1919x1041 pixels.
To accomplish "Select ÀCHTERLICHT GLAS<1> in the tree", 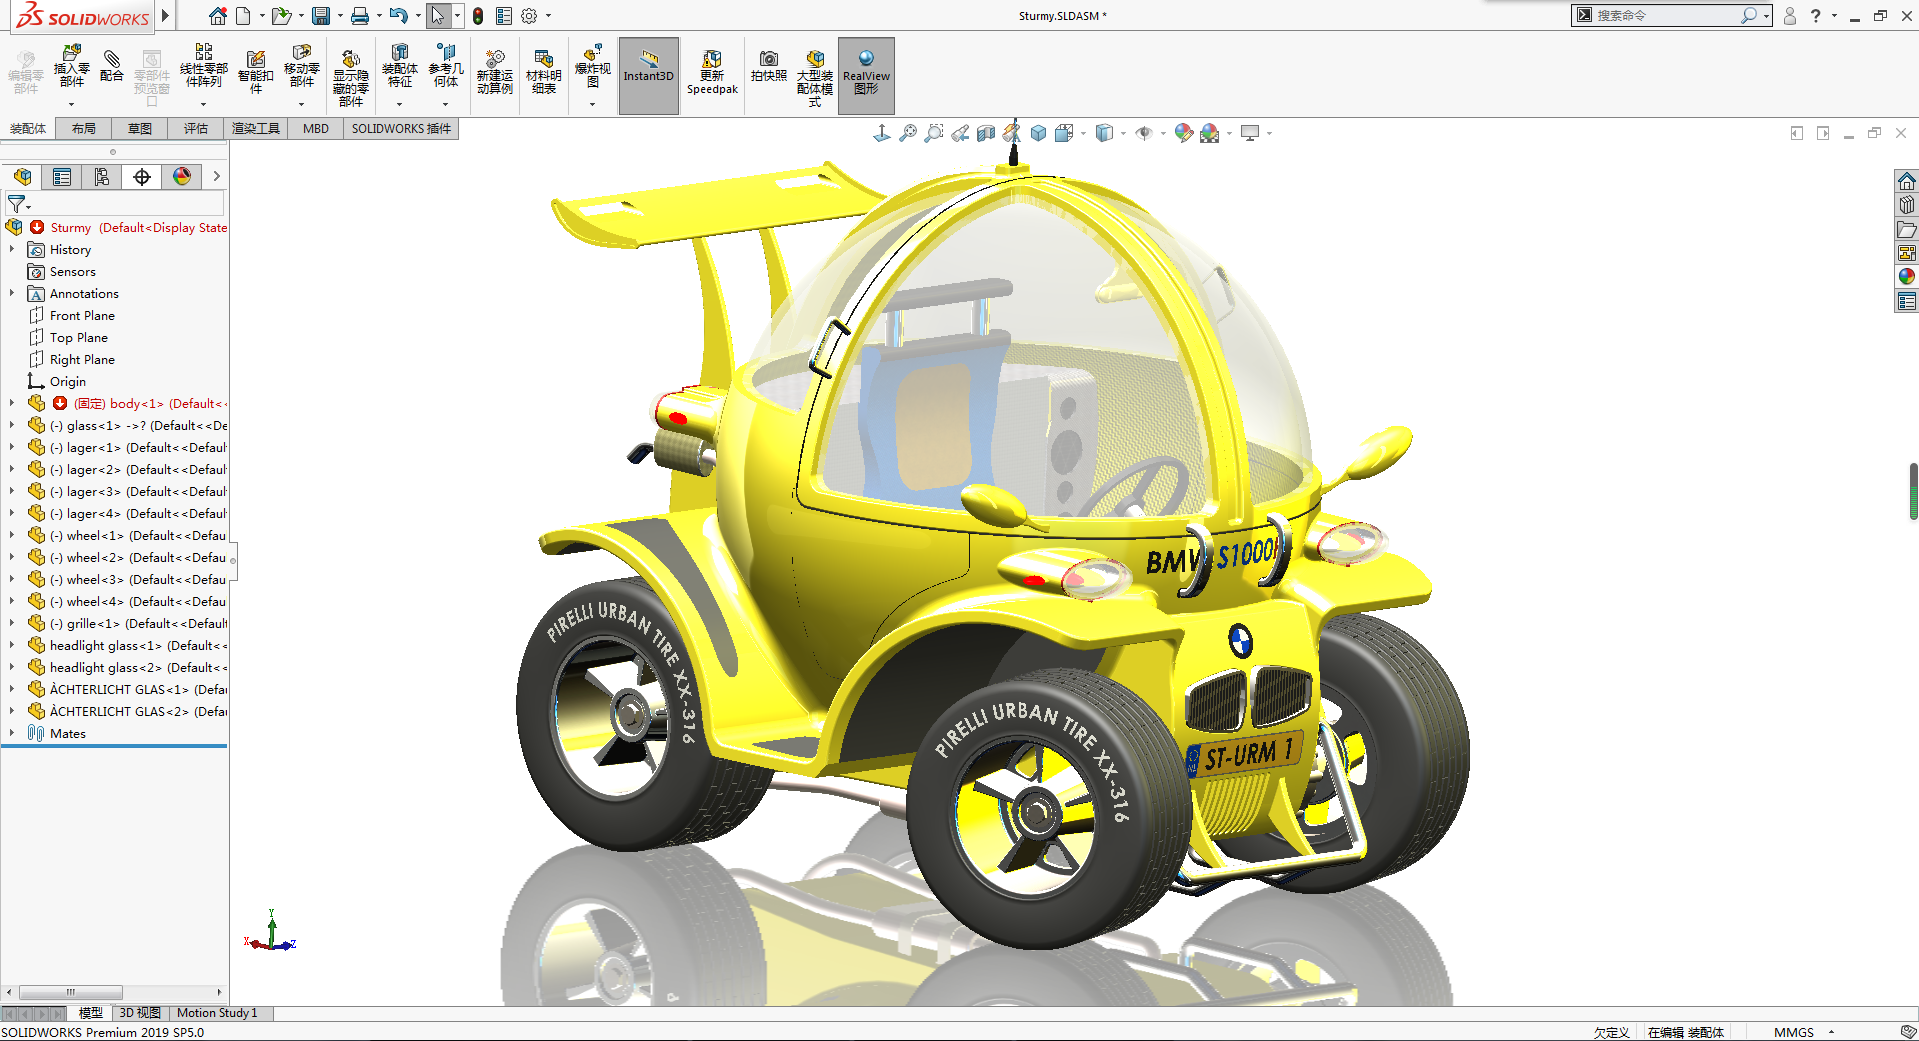I will [x=138, y=690].
